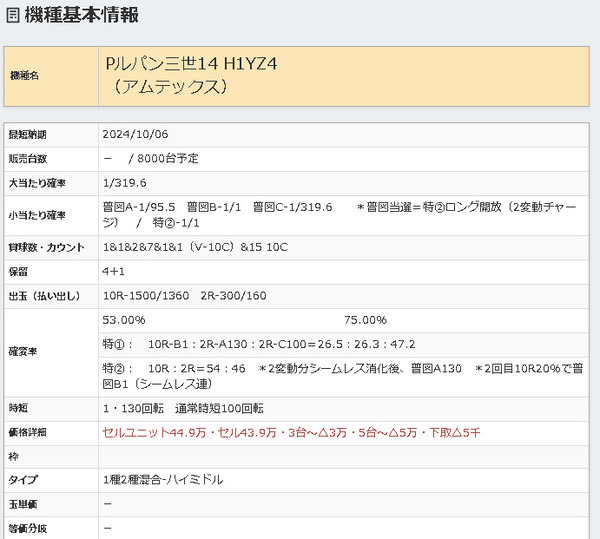Click the list icon beside 機種基本情報 heading

point(13,16)
